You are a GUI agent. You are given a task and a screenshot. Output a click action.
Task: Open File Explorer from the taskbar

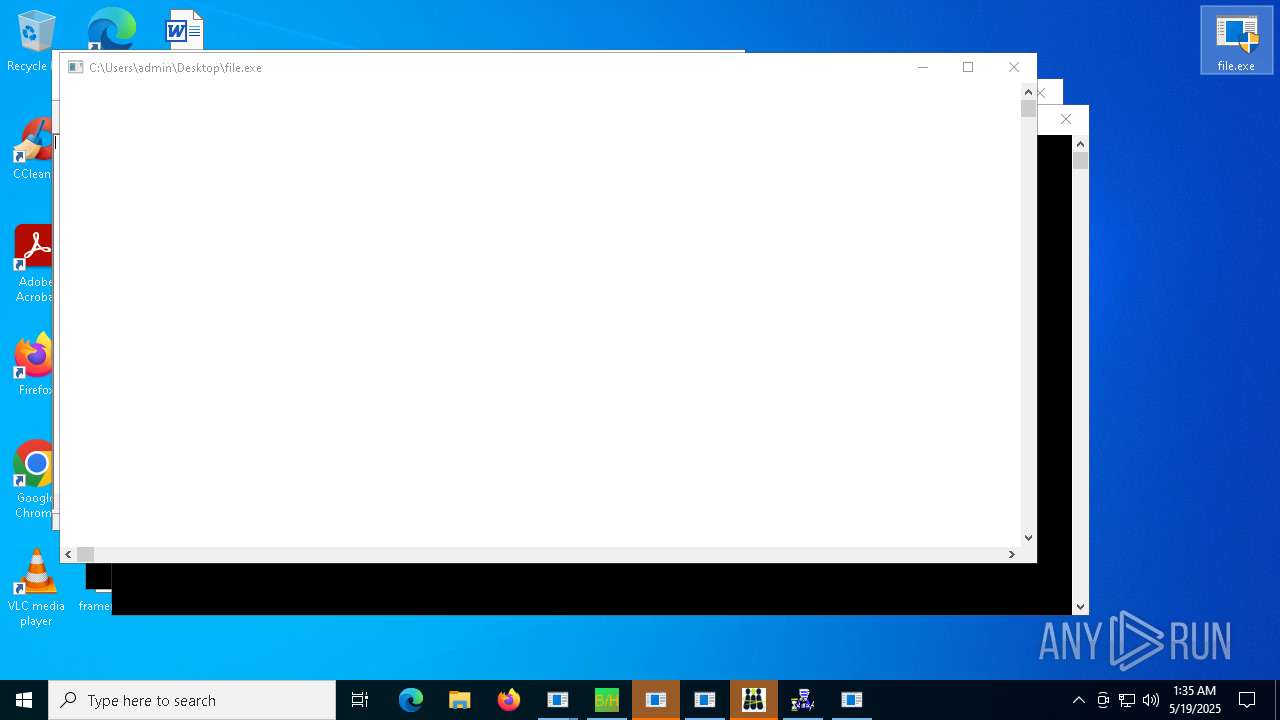click(x=460, y=700)
